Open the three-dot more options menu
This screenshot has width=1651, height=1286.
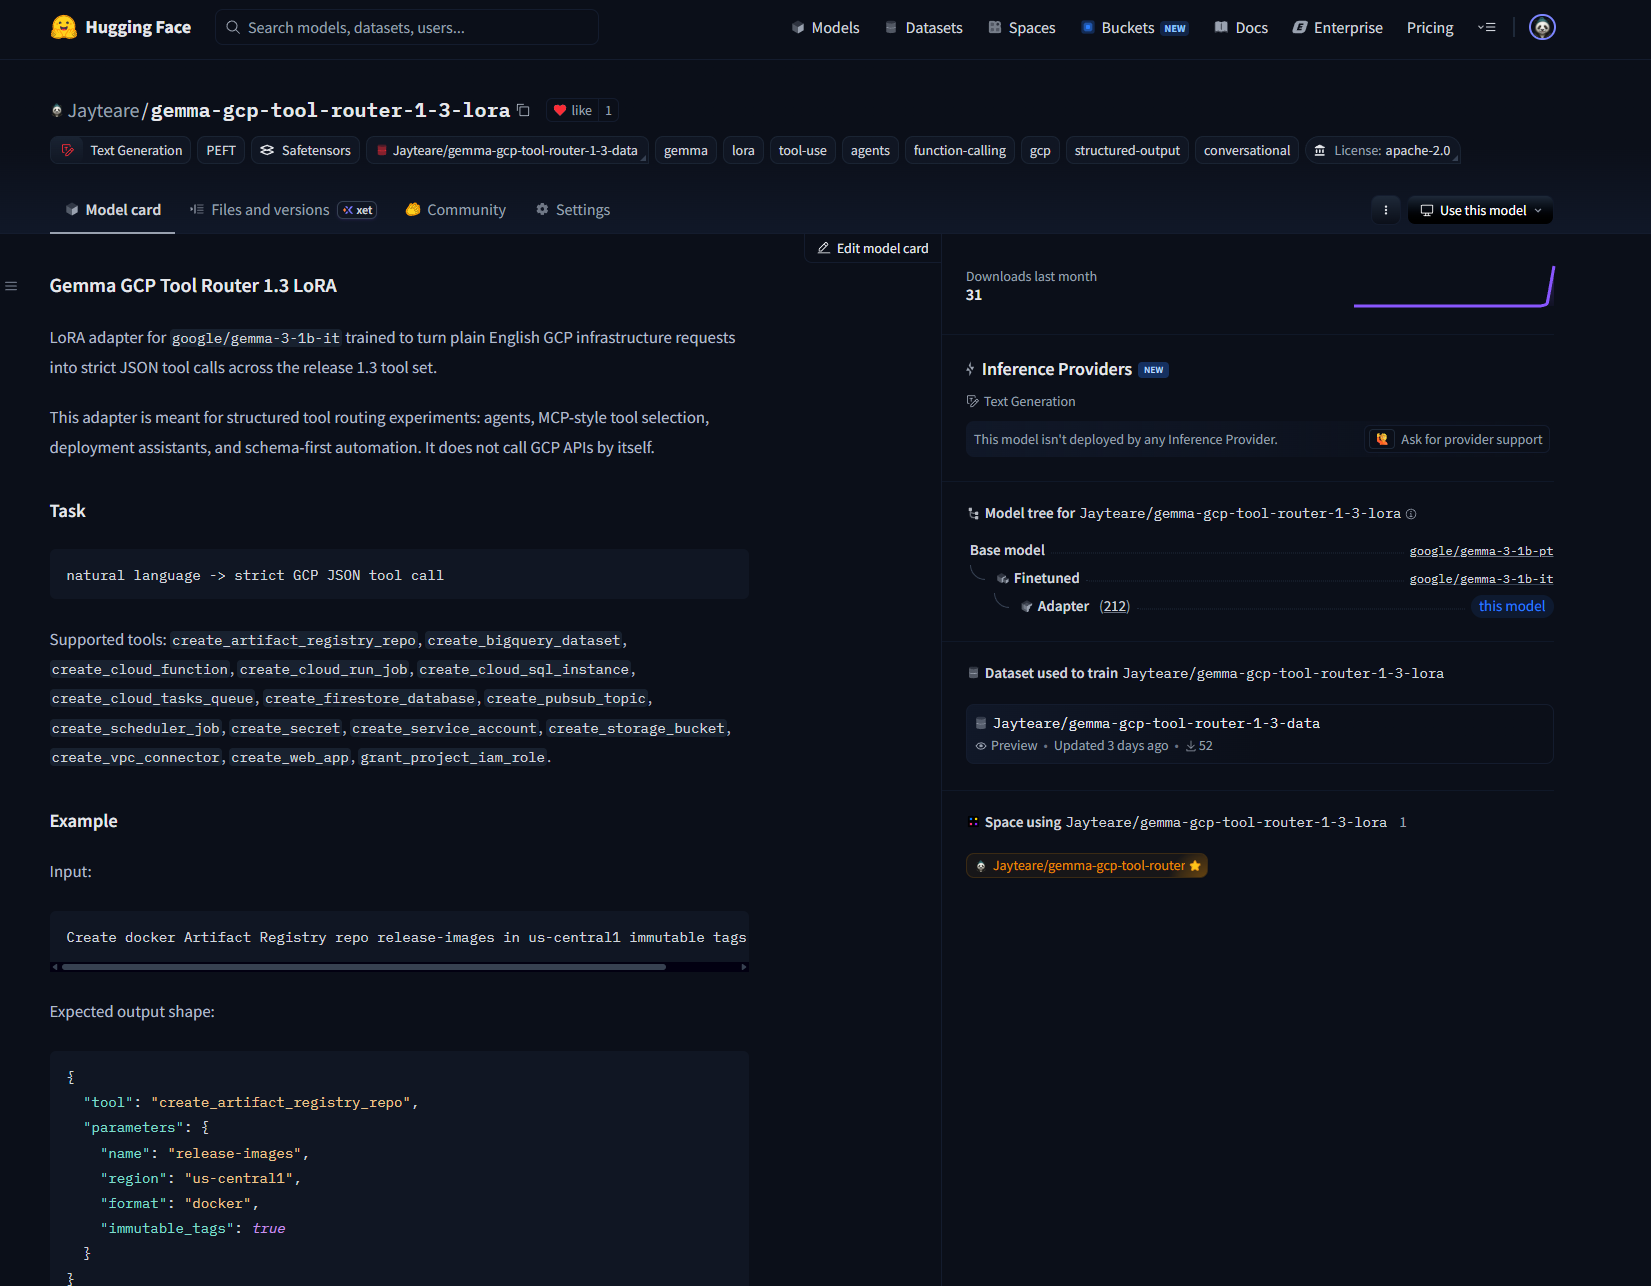point(1385,210)
